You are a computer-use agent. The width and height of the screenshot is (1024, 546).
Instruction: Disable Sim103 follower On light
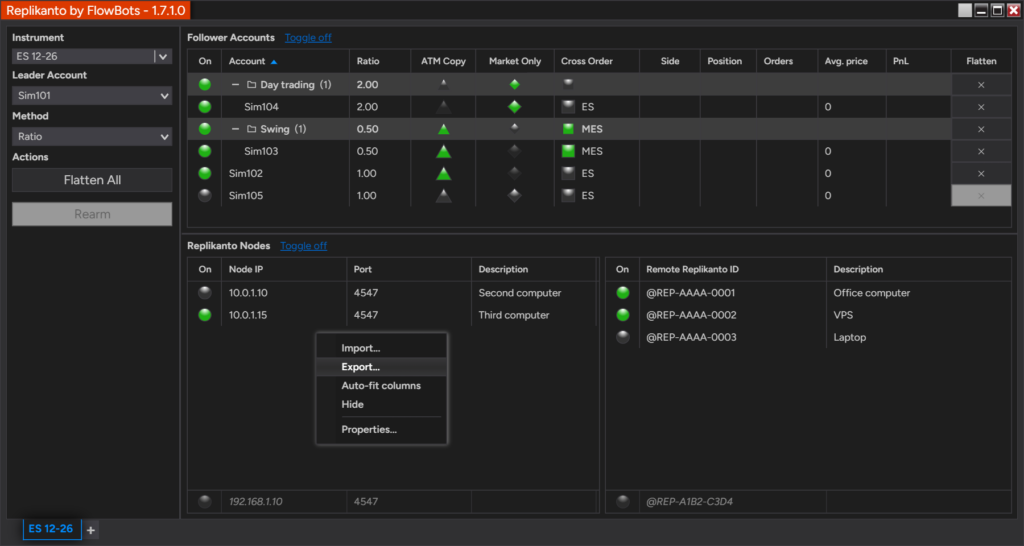(x=205, y=151)
